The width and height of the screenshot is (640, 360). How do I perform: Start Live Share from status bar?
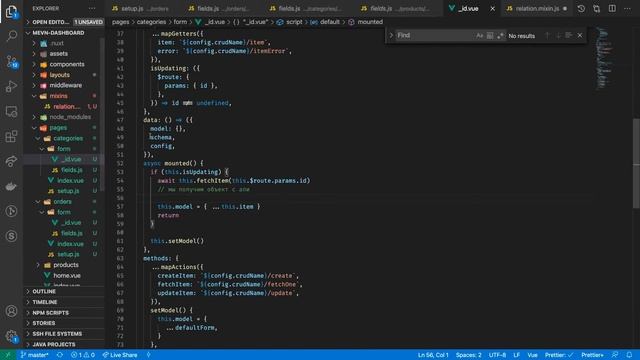coord(120,355)
